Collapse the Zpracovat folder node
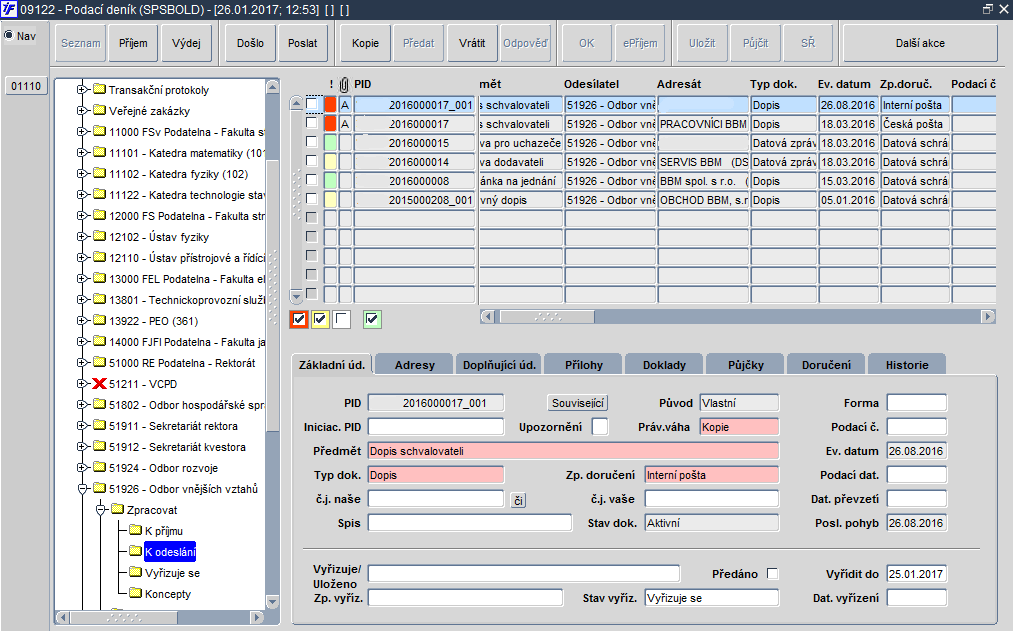 [101, 510]
